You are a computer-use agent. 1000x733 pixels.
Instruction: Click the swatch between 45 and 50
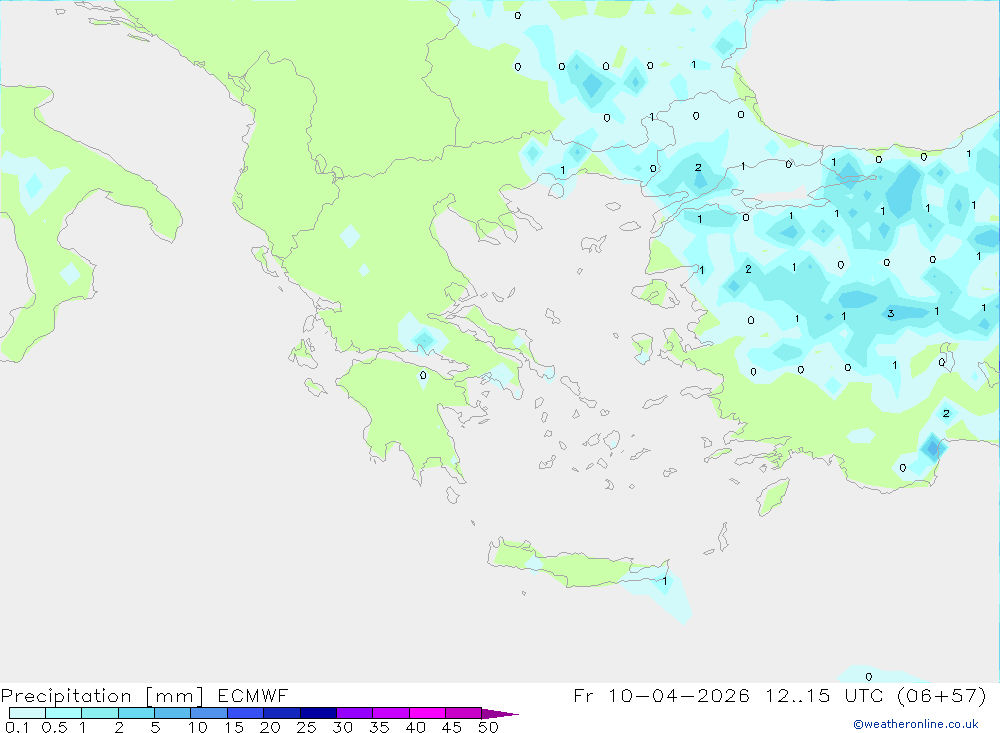(464, 713)
